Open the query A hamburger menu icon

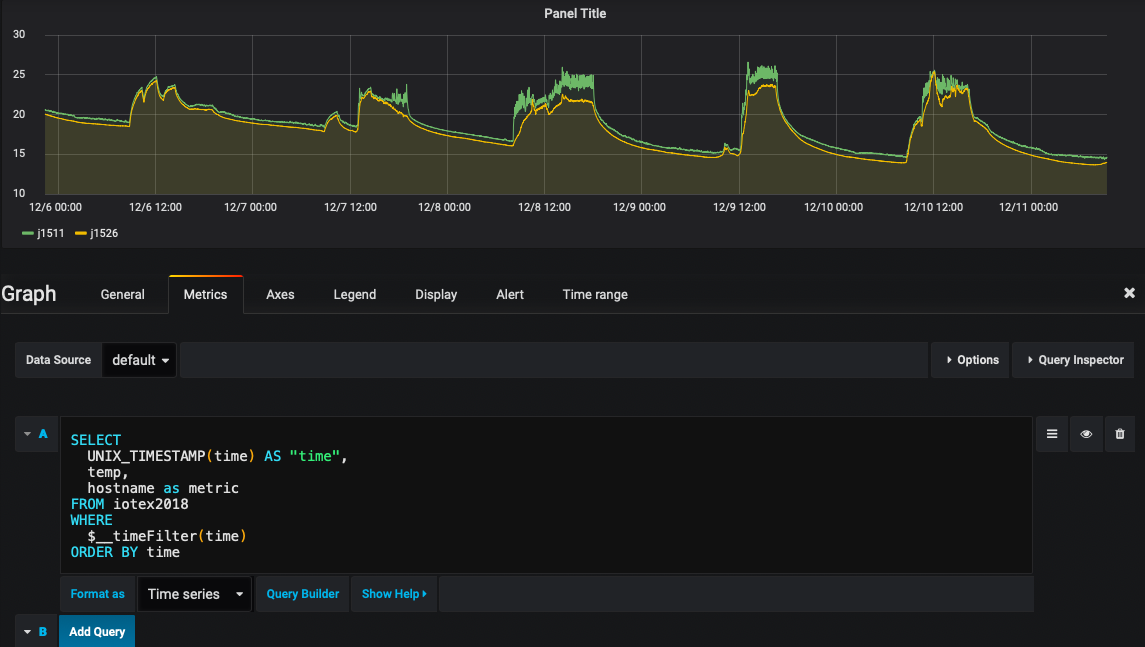click(1052, 434)
